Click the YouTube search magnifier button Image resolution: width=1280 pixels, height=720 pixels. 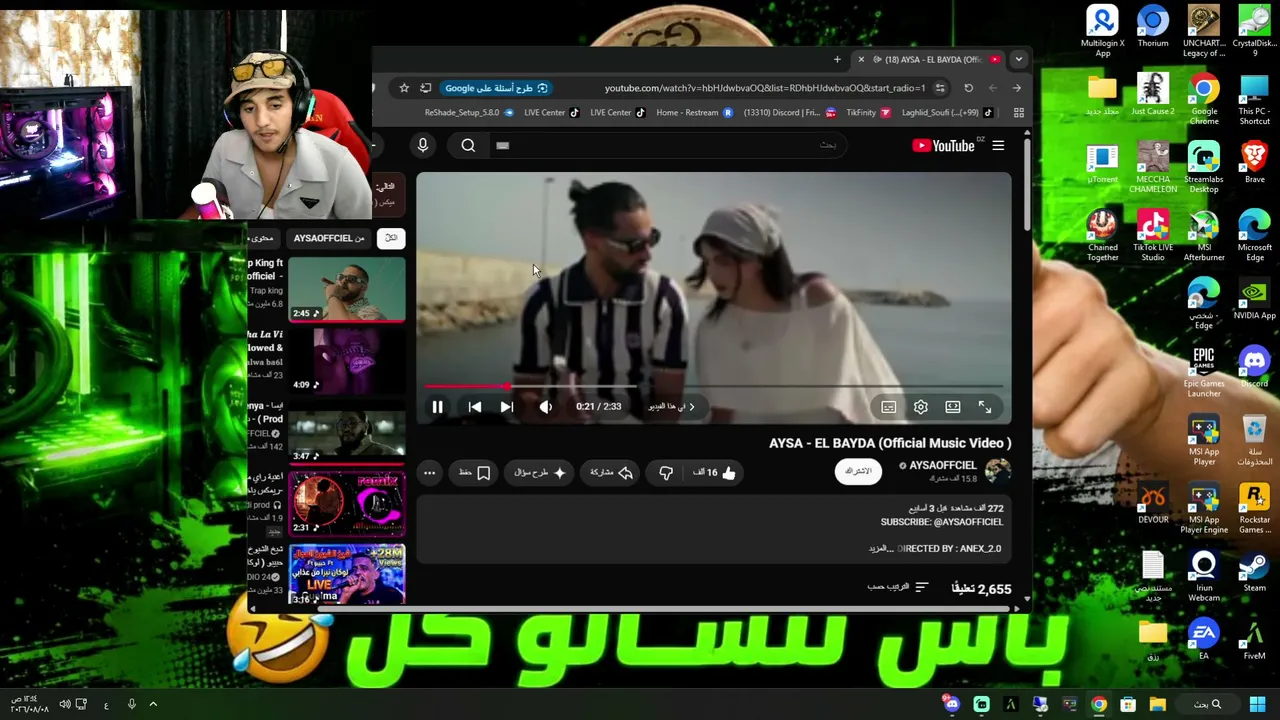tap(468, 146)
